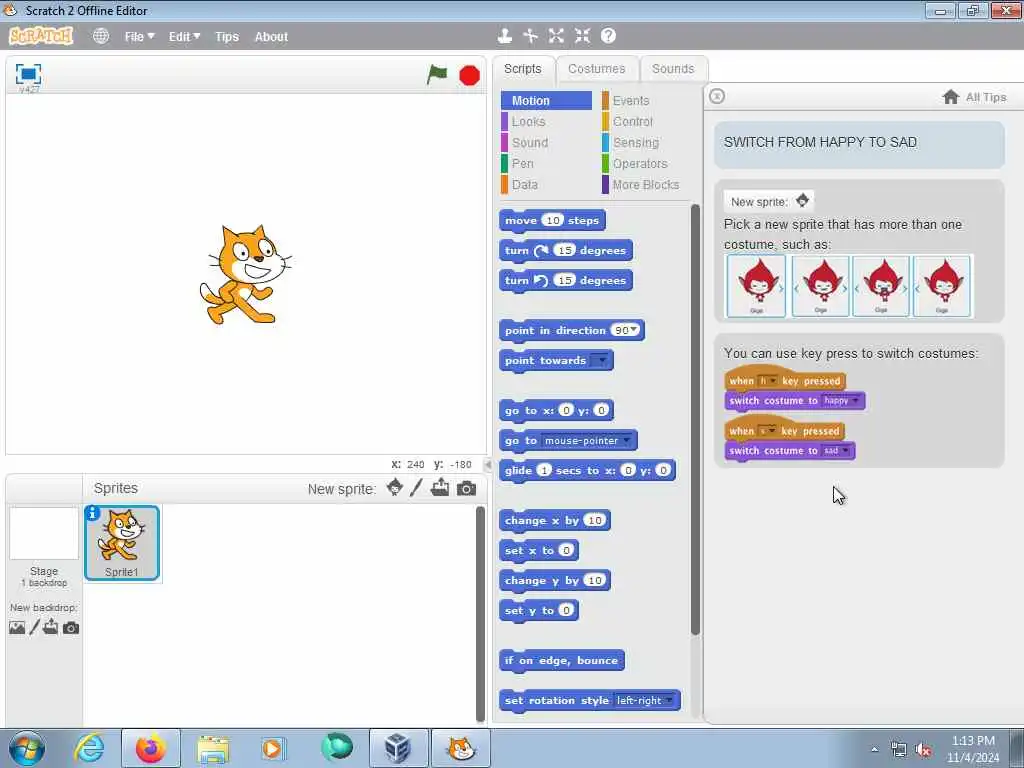This screenshot has height=768, width=1024.
Task: Open Sprite1 info button
Action: click(93, 513)
